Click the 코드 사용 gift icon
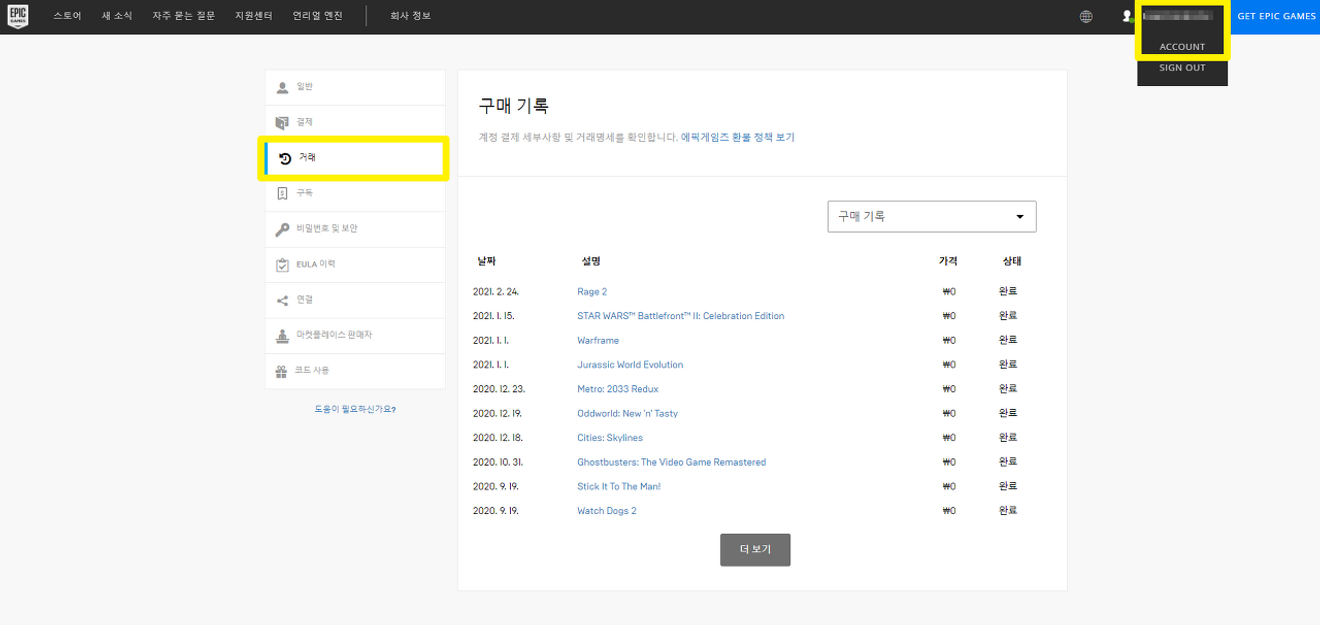 (x=282, y=371)
